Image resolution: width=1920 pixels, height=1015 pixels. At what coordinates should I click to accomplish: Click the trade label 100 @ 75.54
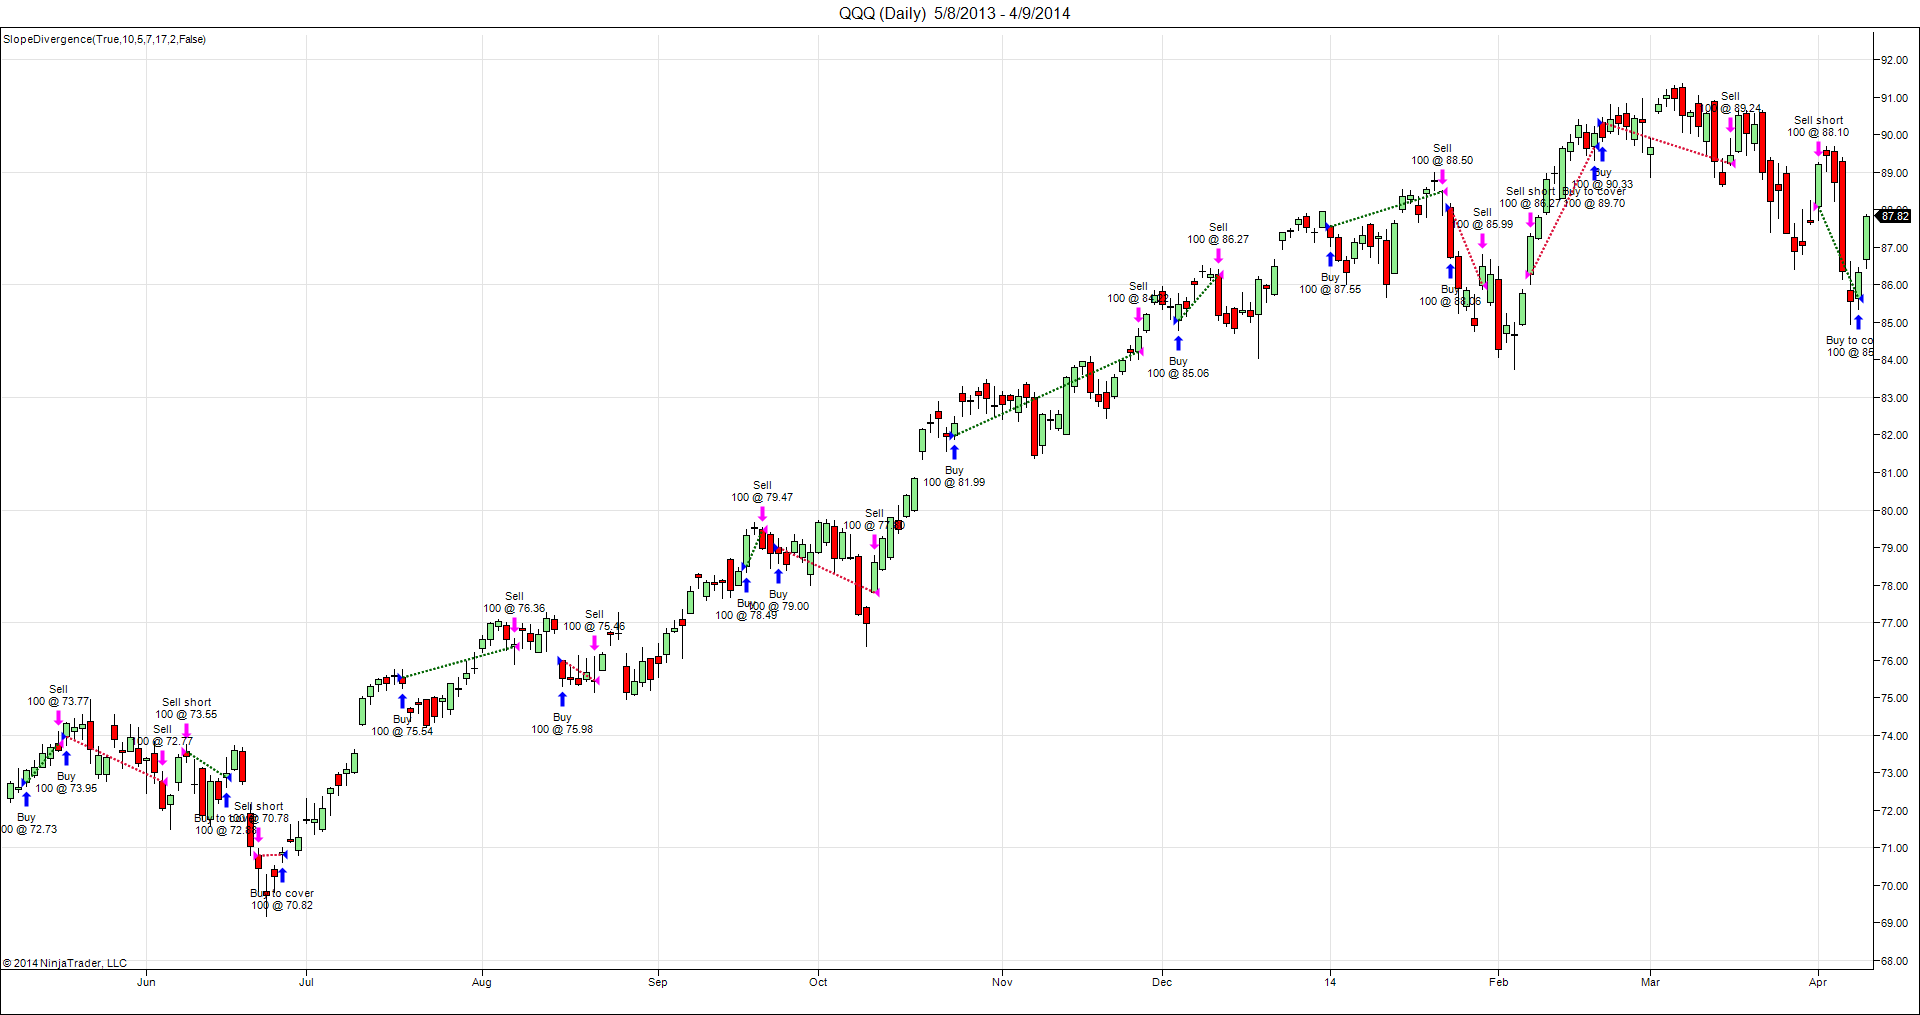tap(402, 732)
